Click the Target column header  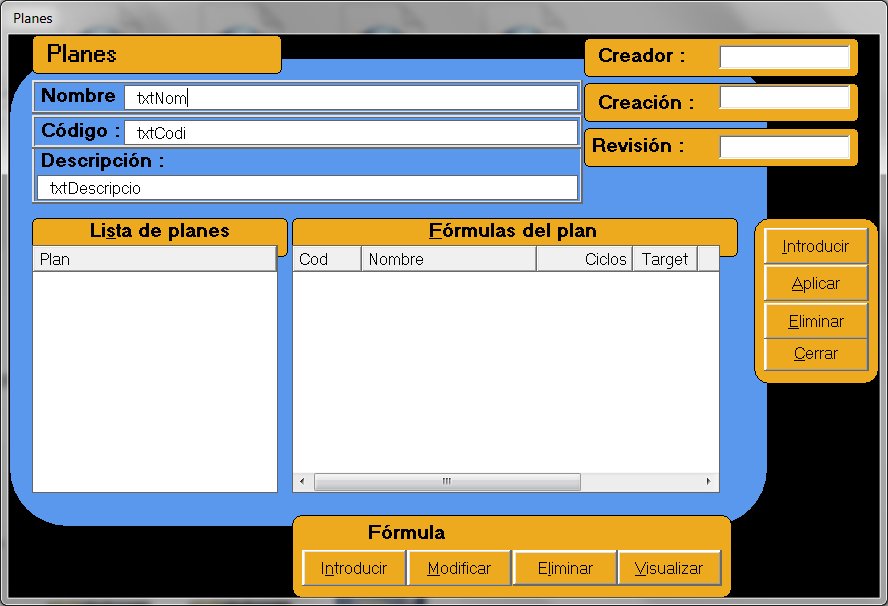pyautogui.click(x=664, y=260)
